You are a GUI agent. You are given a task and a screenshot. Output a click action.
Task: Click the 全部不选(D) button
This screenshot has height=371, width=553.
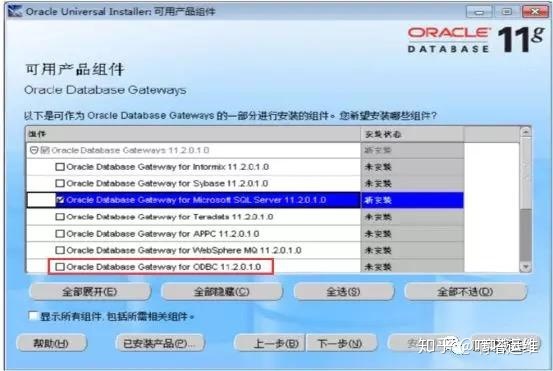pyautogui.click(x=465, y=292)
